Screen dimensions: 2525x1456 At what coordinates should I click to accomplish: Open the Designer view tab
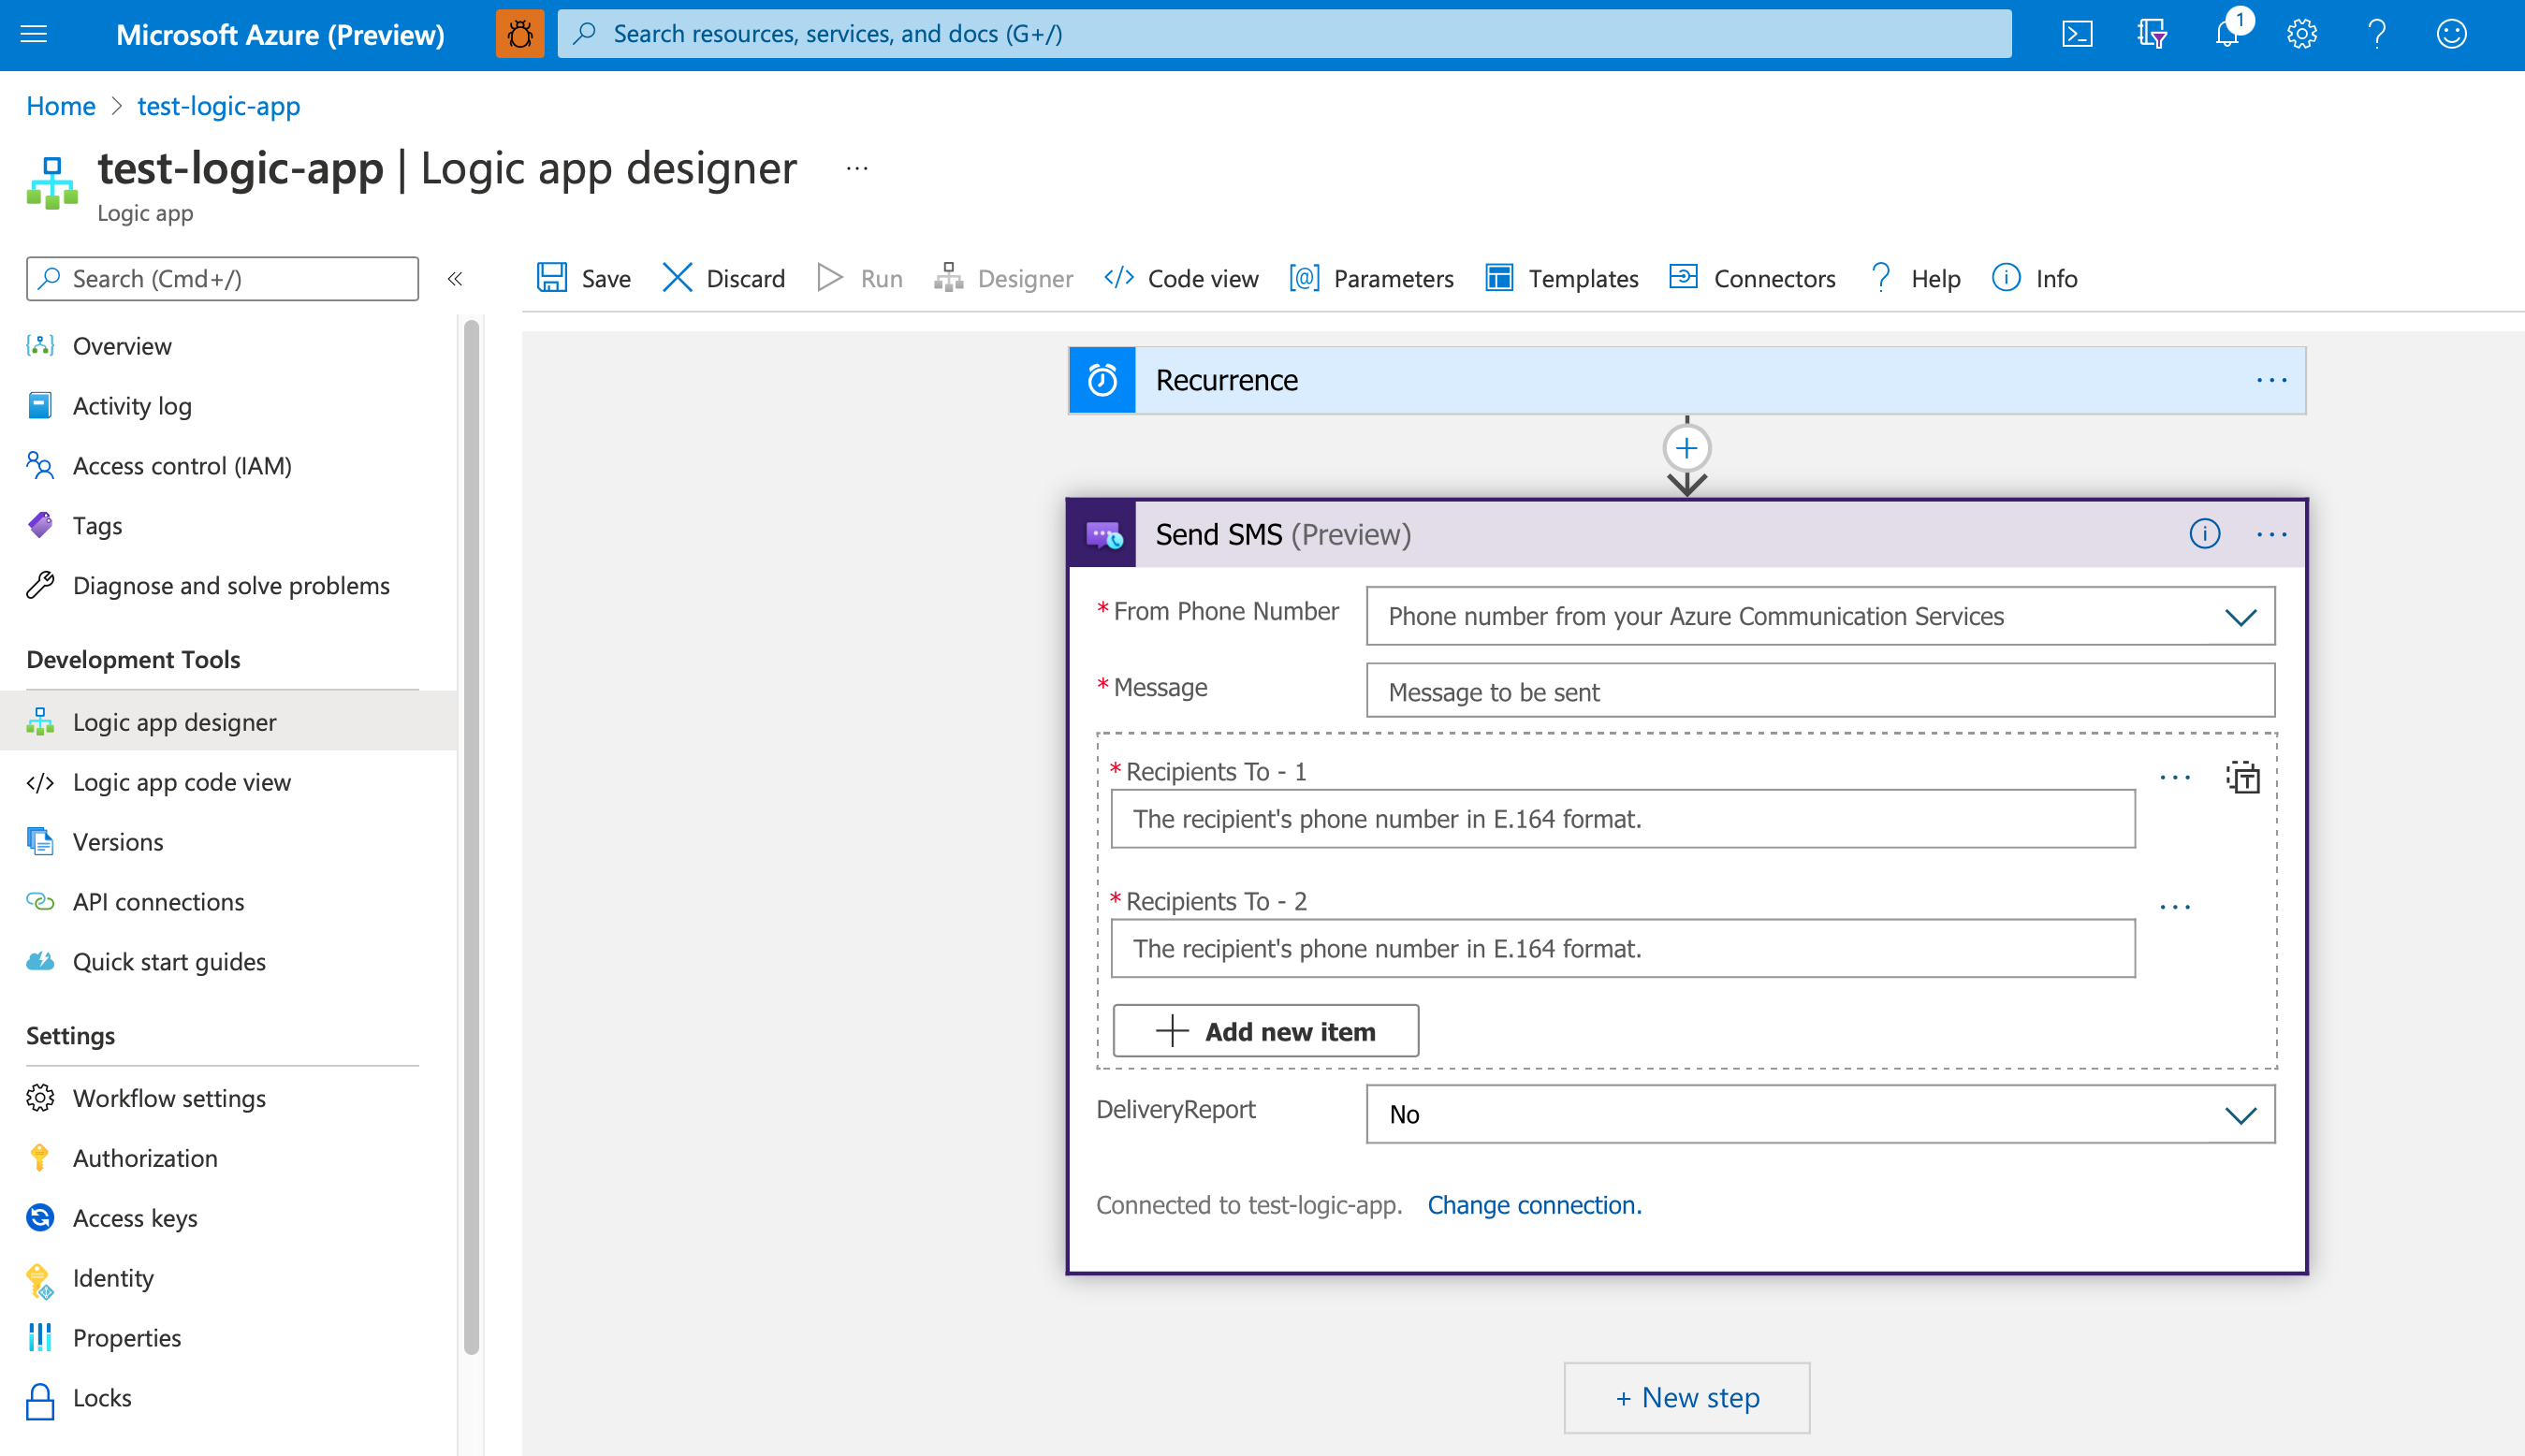click(1006, 277)
